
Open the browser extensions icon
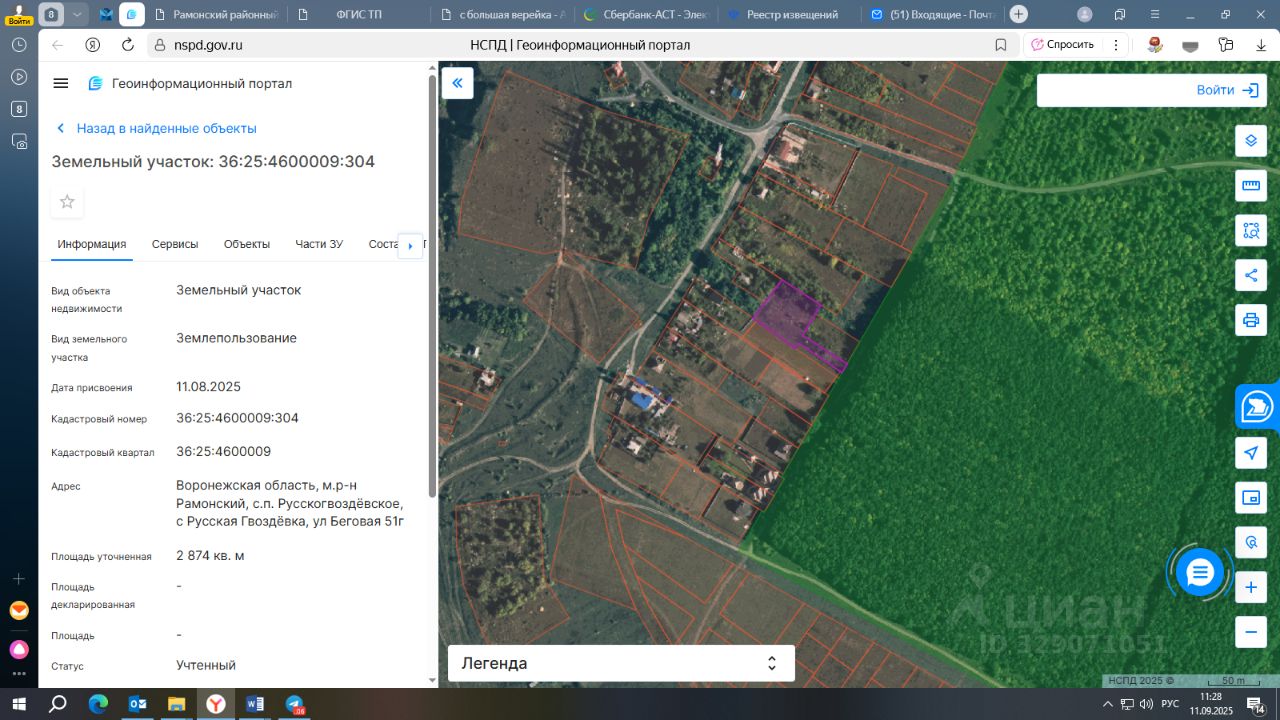[1226, 45]
